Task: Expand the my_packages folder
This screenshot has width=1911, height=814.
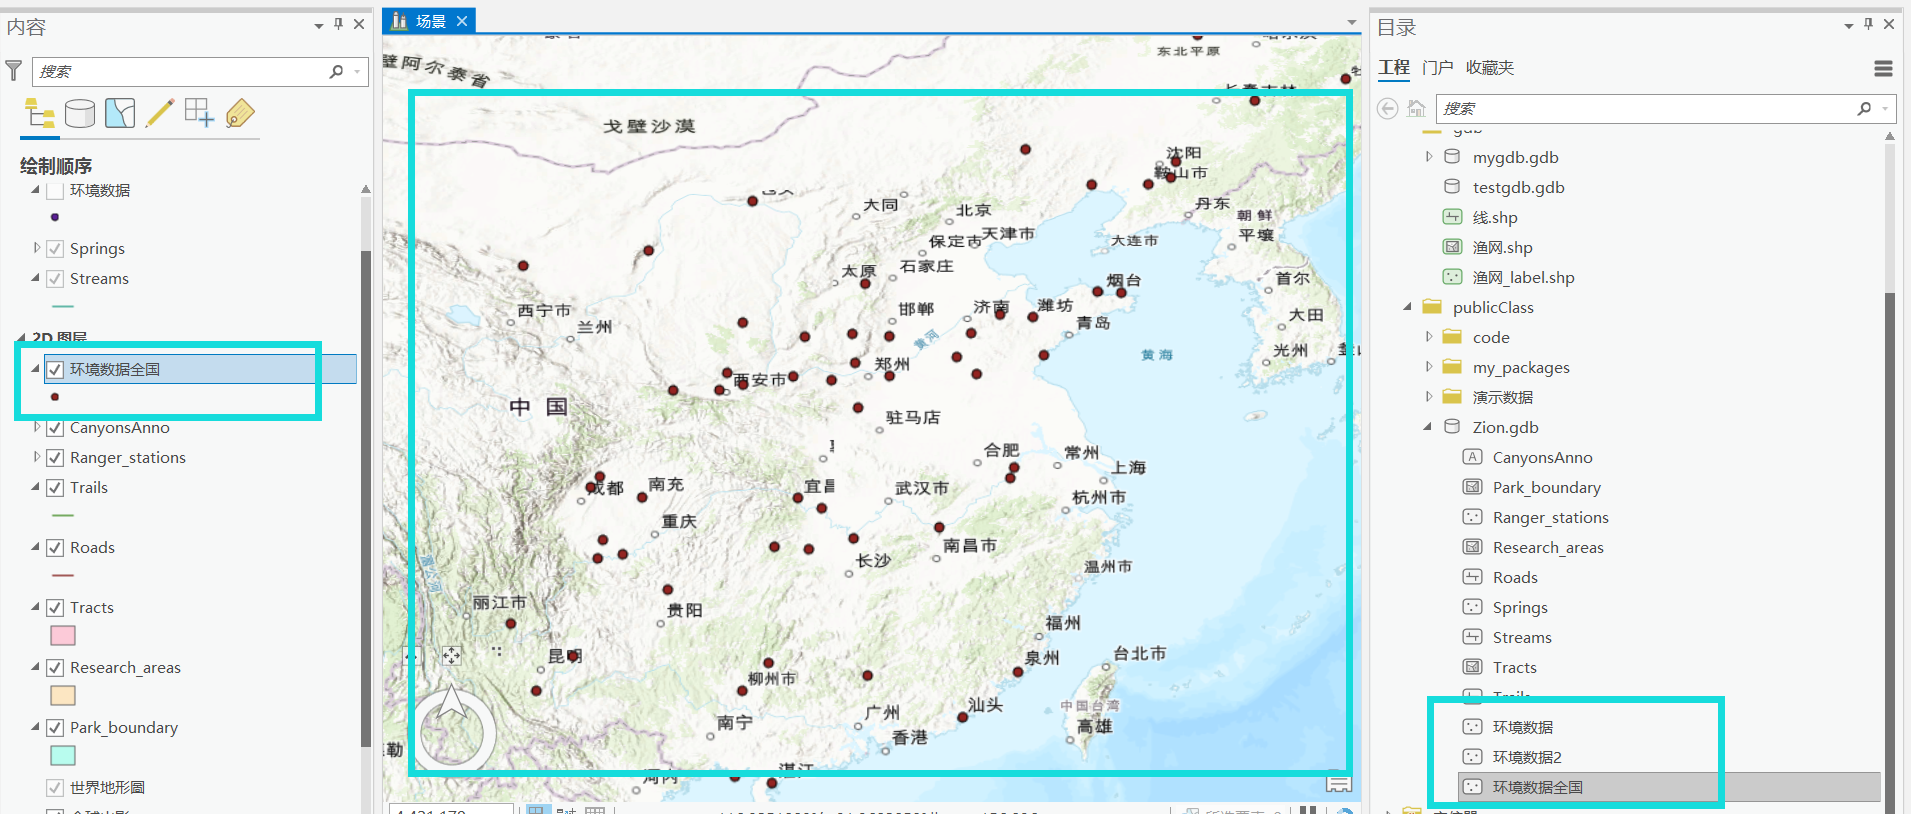Action: 1429,366
